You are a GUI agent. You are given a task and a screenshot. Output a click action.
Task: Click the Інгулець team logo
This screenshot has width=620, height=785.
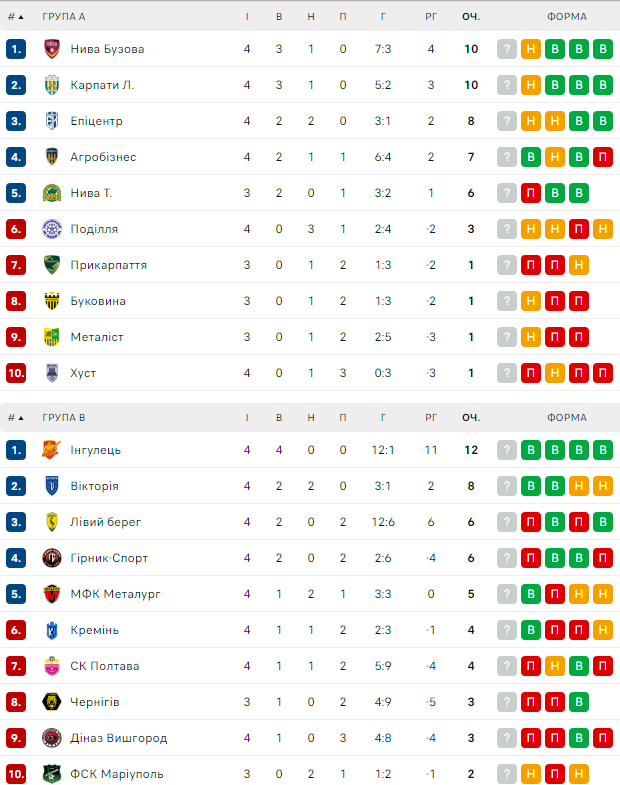pyautogui.click(x=52, y=450)
